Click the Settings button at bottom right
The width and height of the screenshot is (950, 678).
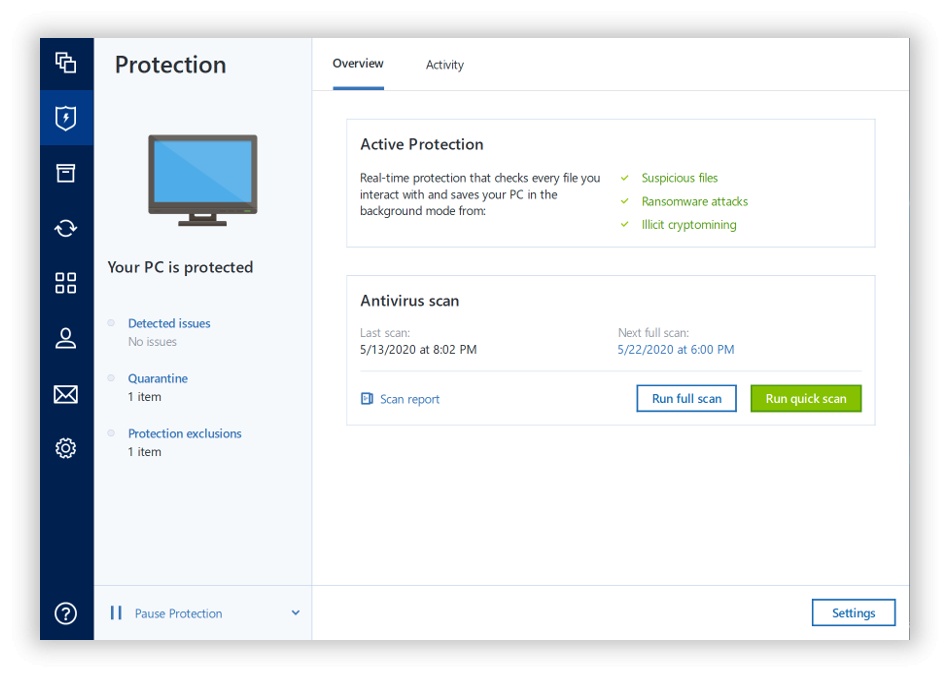click(853, 613)
